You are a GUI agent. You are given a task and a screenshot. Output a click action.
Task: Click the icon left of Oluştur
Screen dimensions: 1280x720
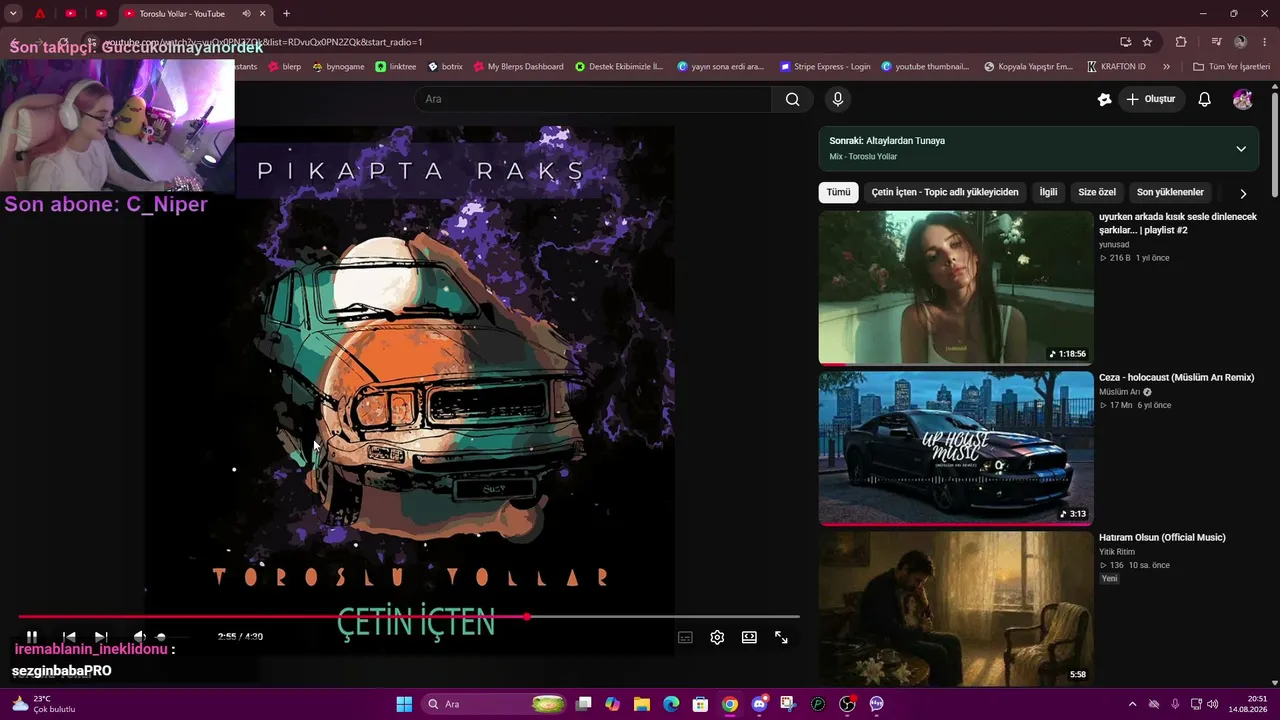(x=1104, y=99)
